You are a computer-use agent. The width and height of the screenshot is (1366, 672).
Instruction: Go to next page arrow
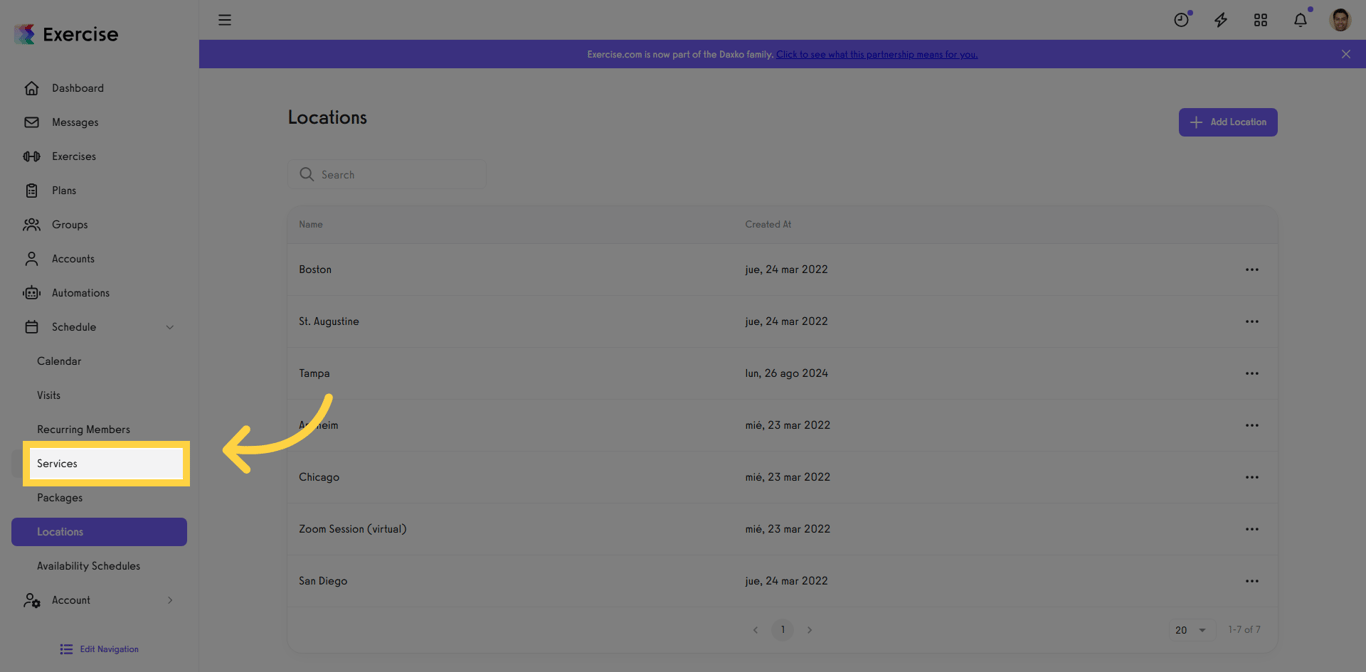click(x=810, y=630)
